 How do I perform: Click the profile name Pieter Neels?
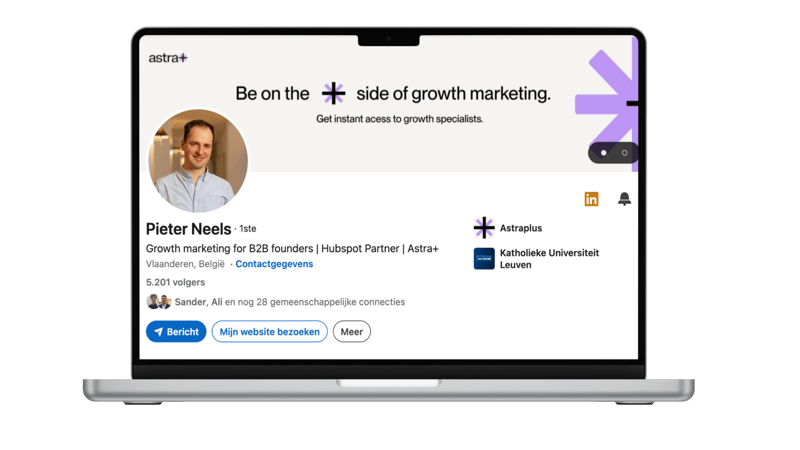188,228
